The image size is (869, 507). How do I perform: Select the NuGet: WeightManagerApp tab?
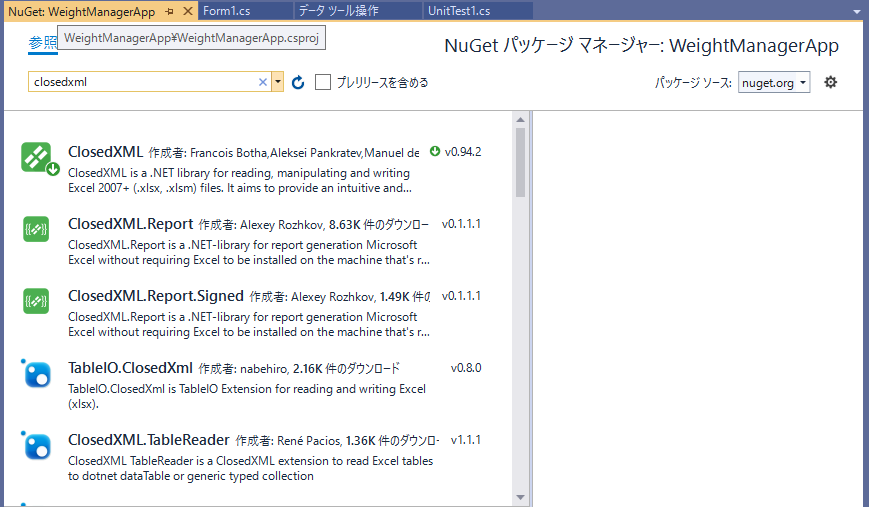coord(82,12)
